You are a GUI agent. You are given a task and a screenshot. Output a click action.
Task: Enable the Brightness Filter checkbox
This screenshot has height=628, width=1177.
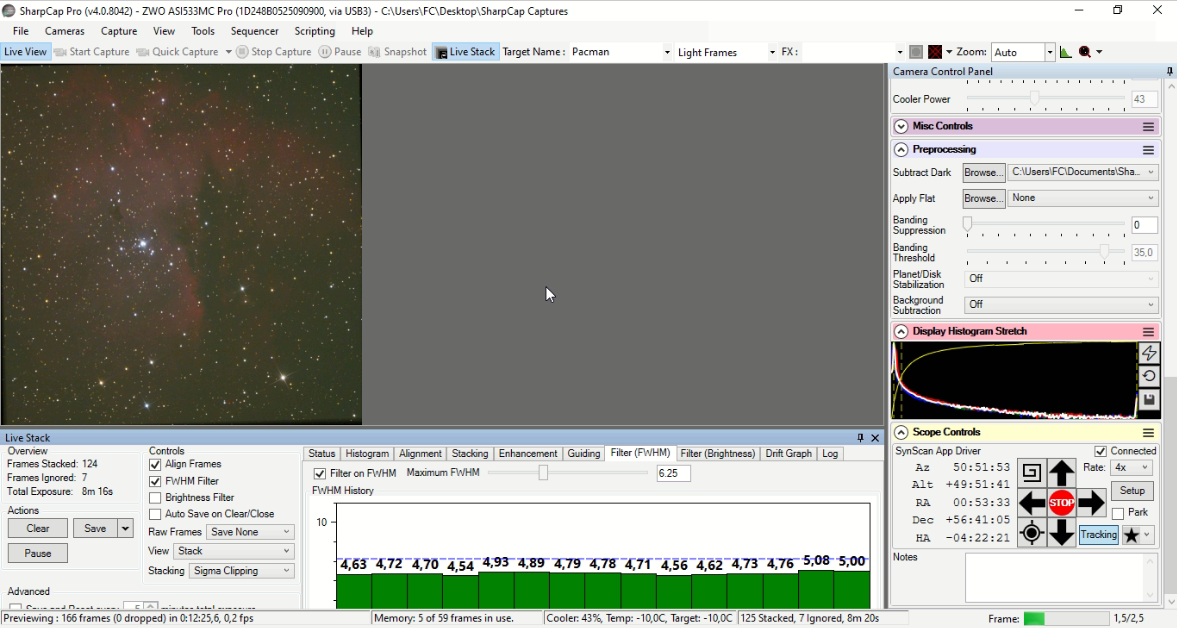coord(155,497)
